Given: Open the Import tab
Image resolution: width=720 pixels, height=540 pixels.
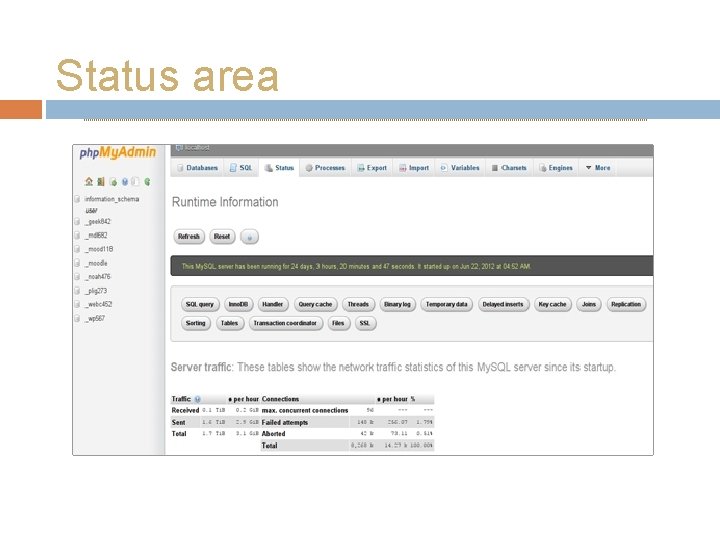Looking at the screenshot, I should coord(414,168).
